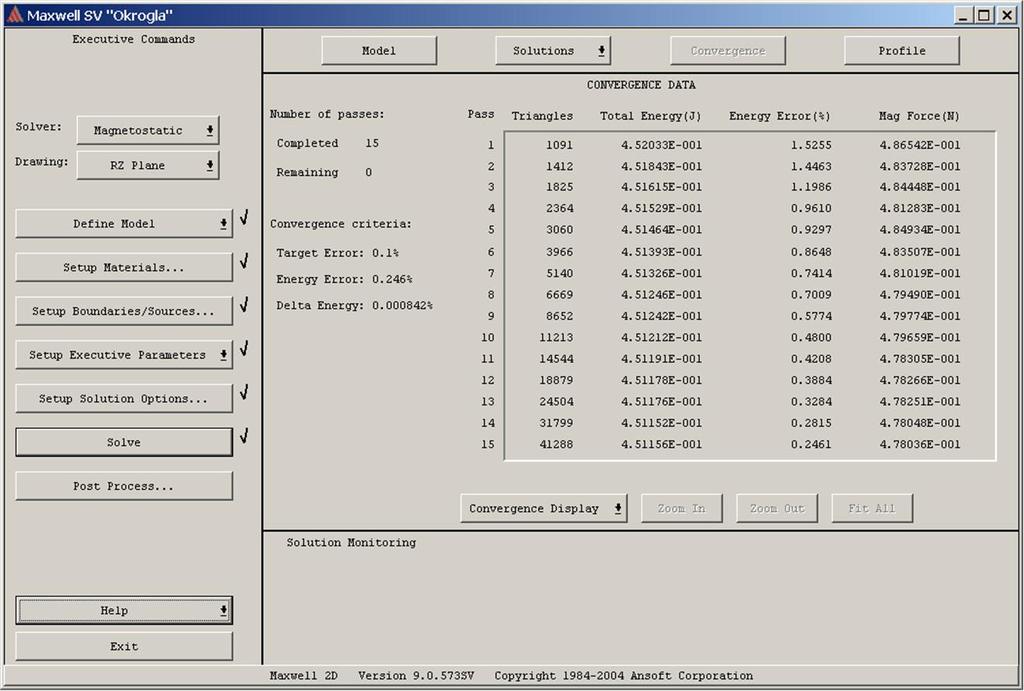
Task: Click the Triangles column header
Action: pos(542,116)
